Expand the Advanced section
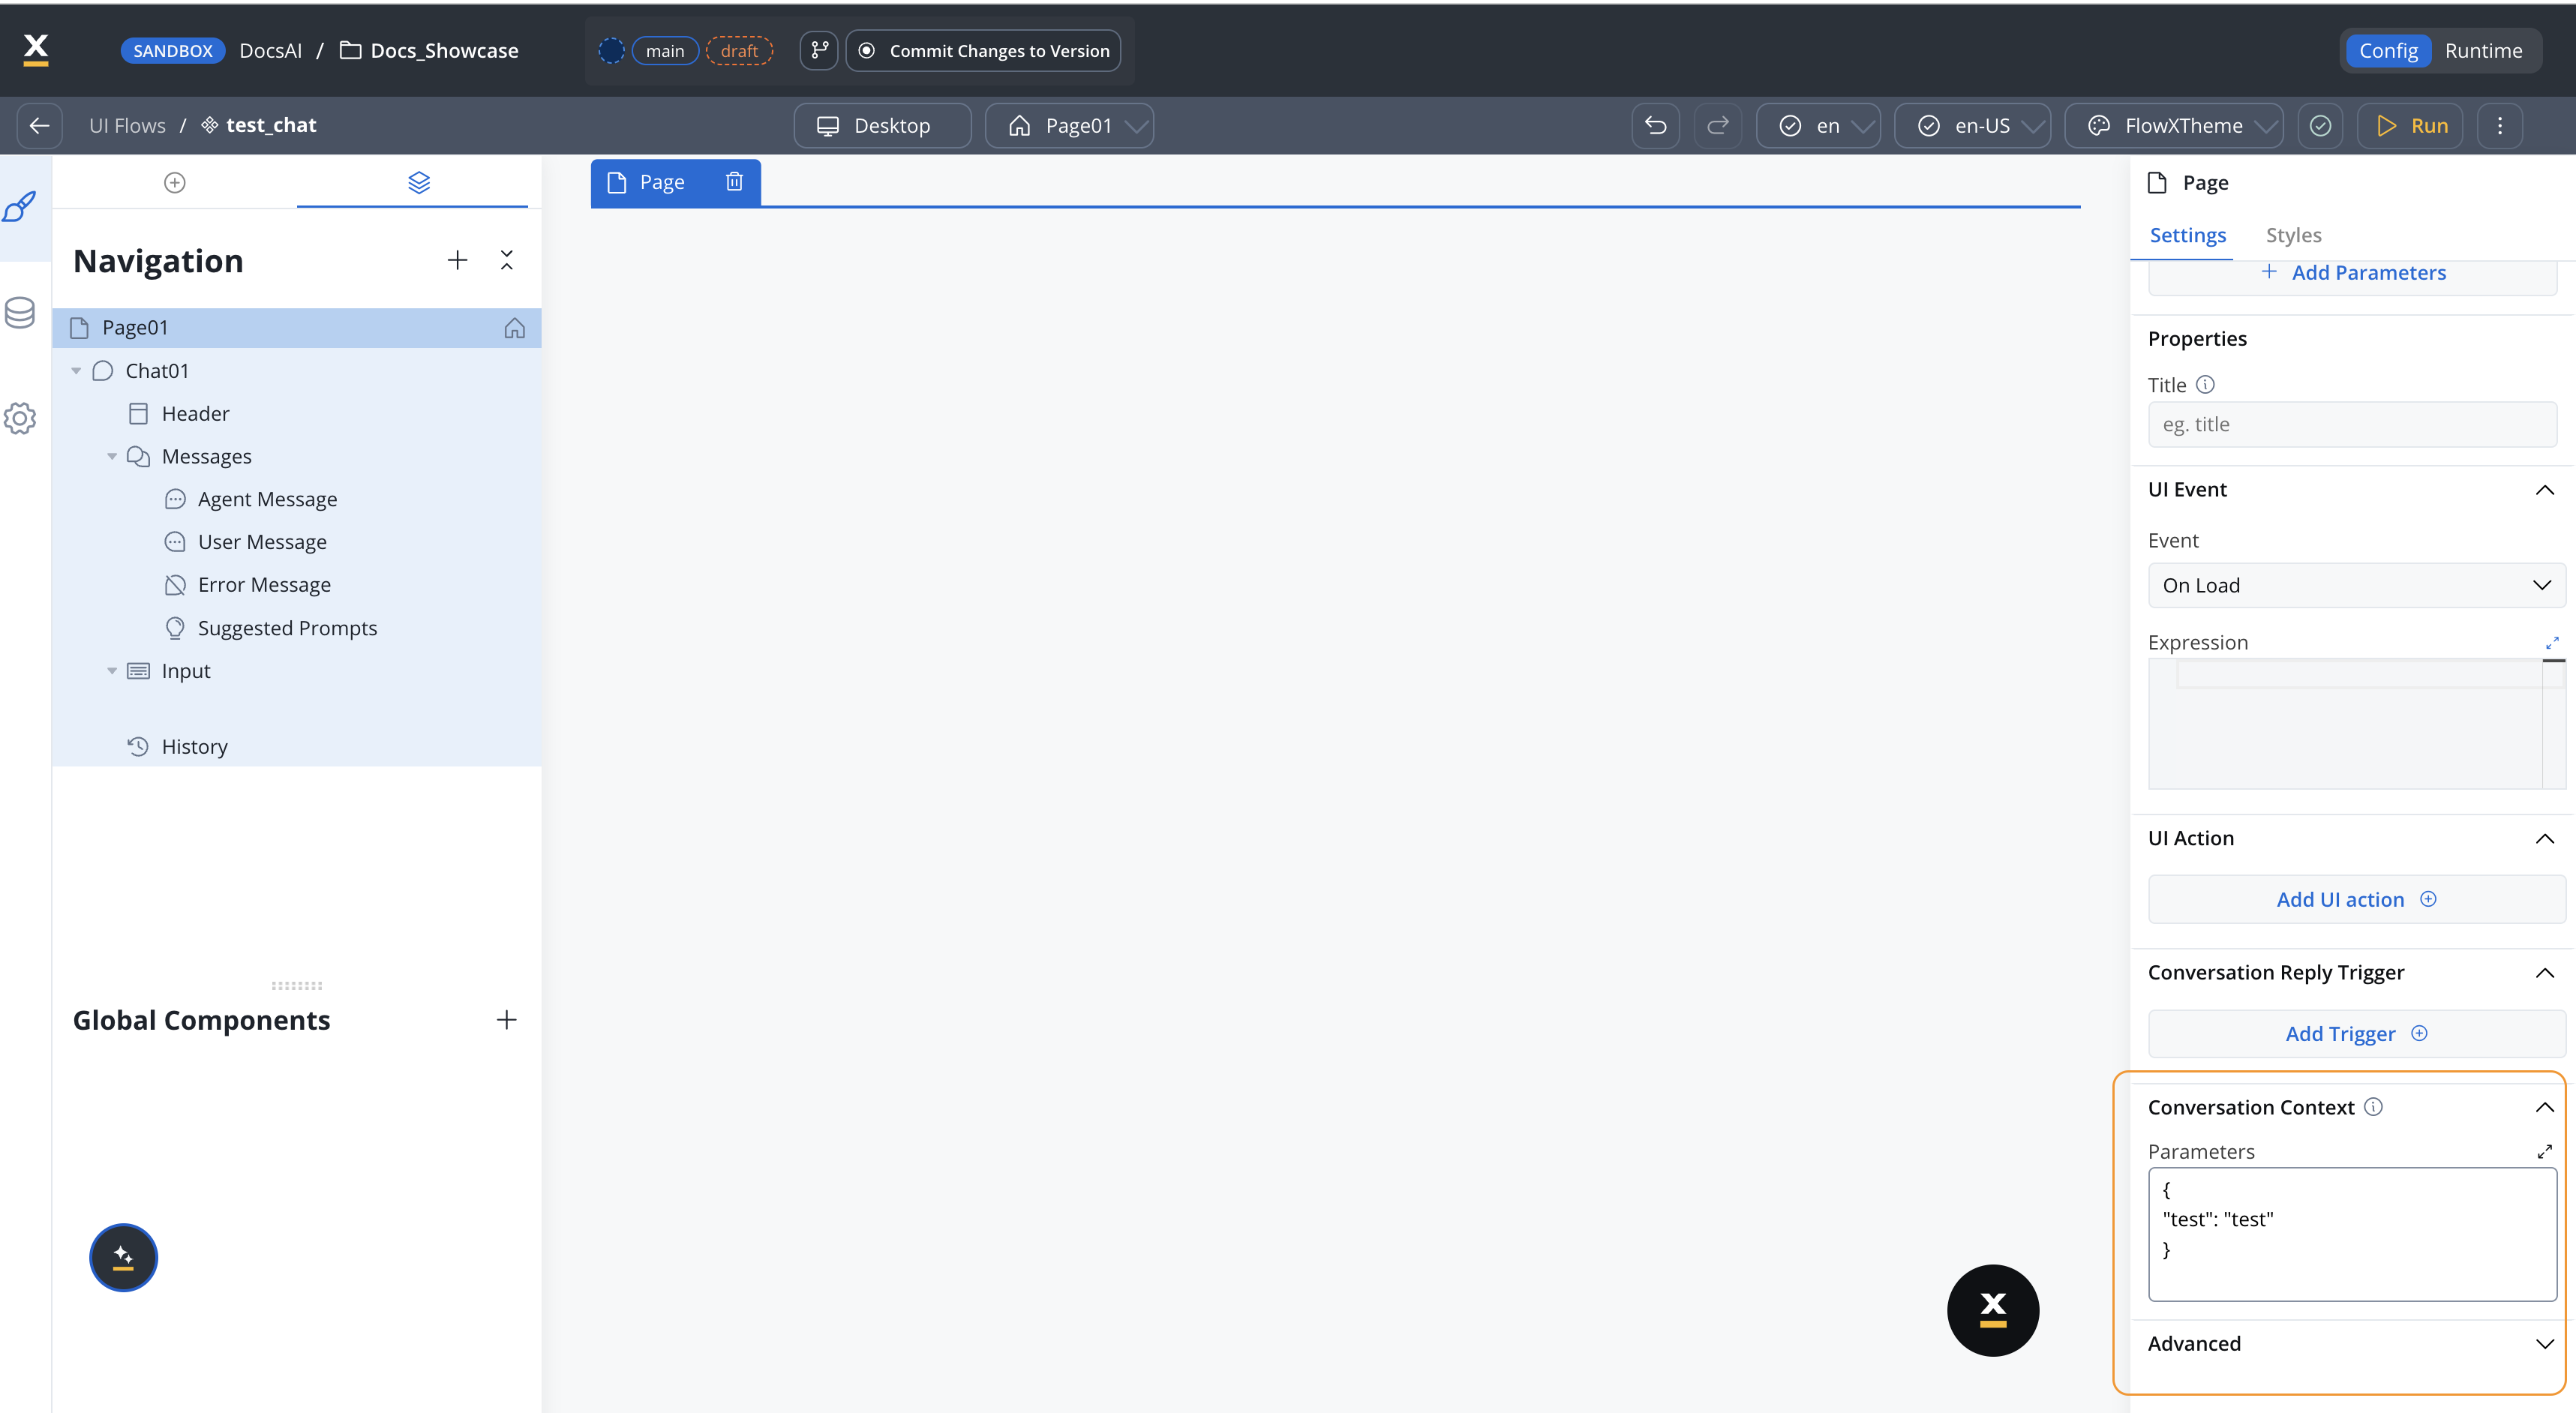The height and width of the screenshot is (1413, 2576). (2544, 1343)
